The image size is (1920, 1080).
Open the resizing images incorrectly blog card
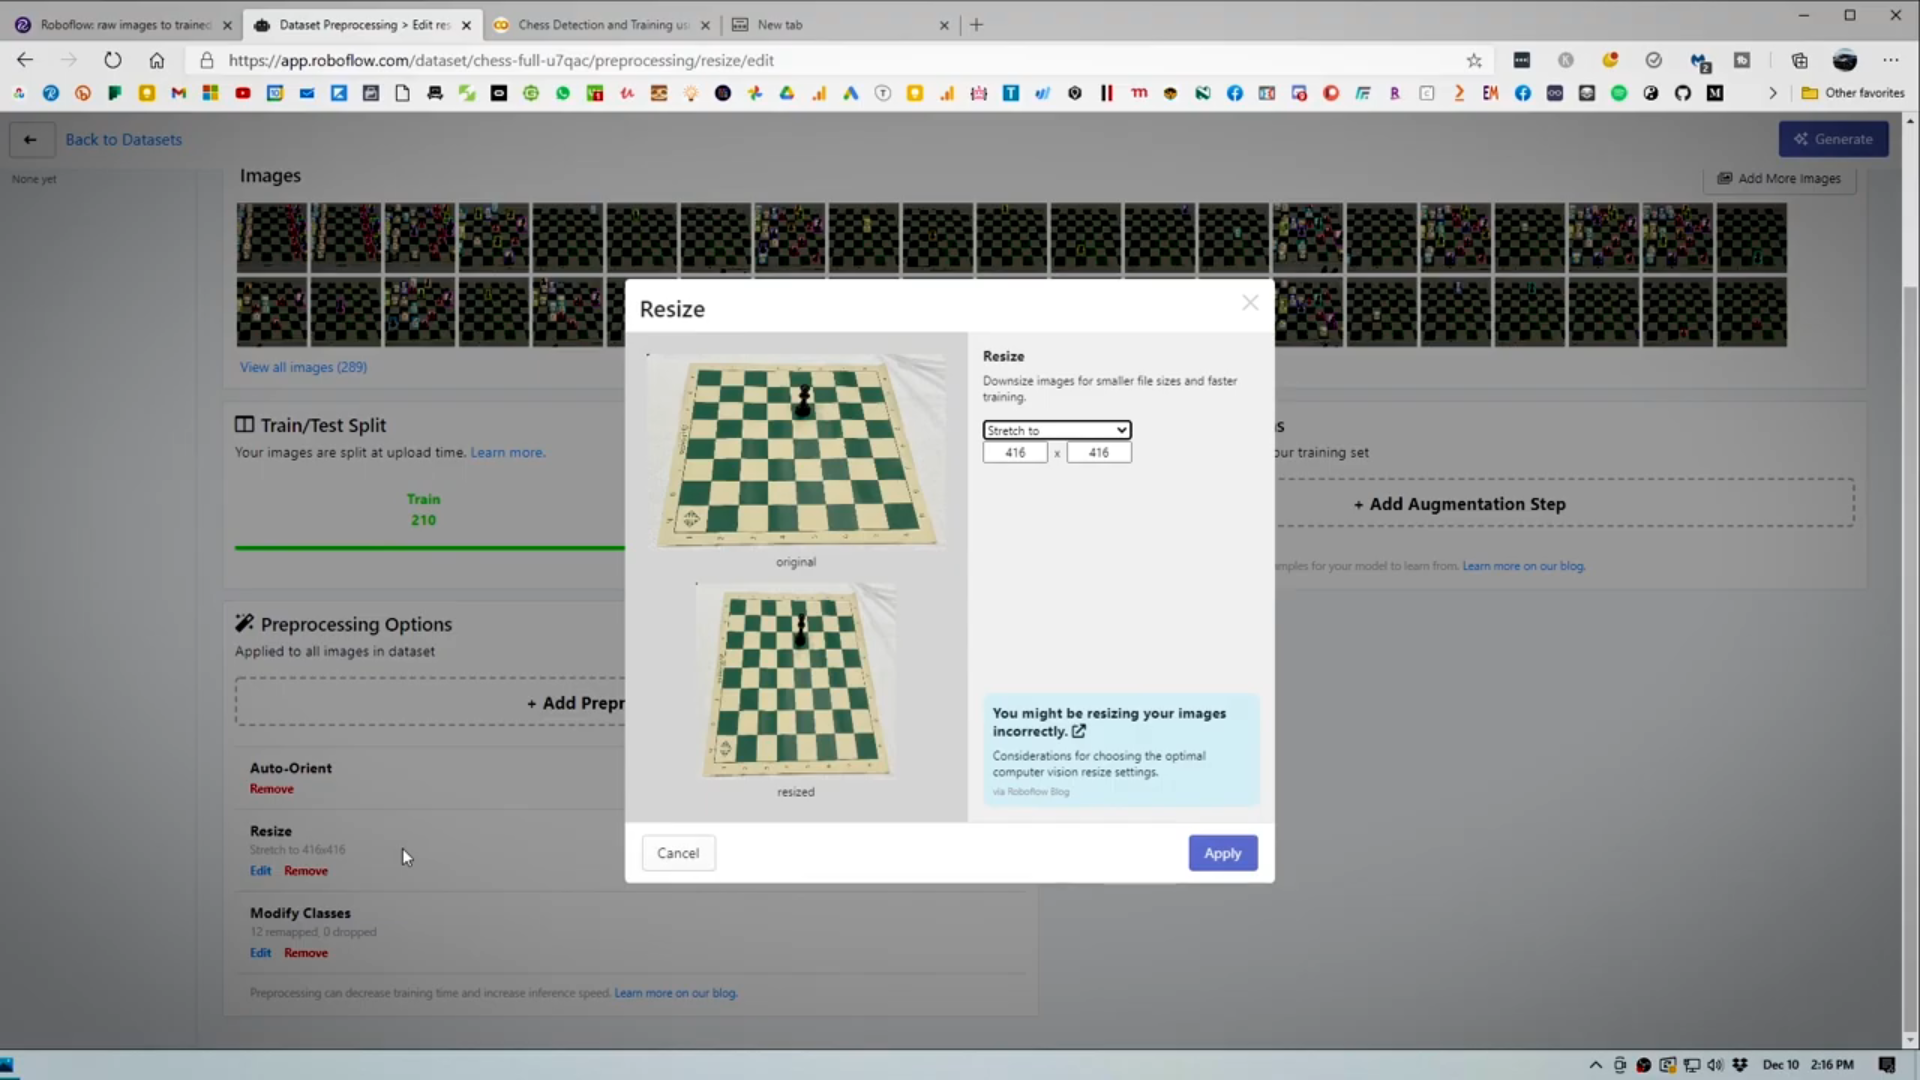click(x=1120, y=750)
